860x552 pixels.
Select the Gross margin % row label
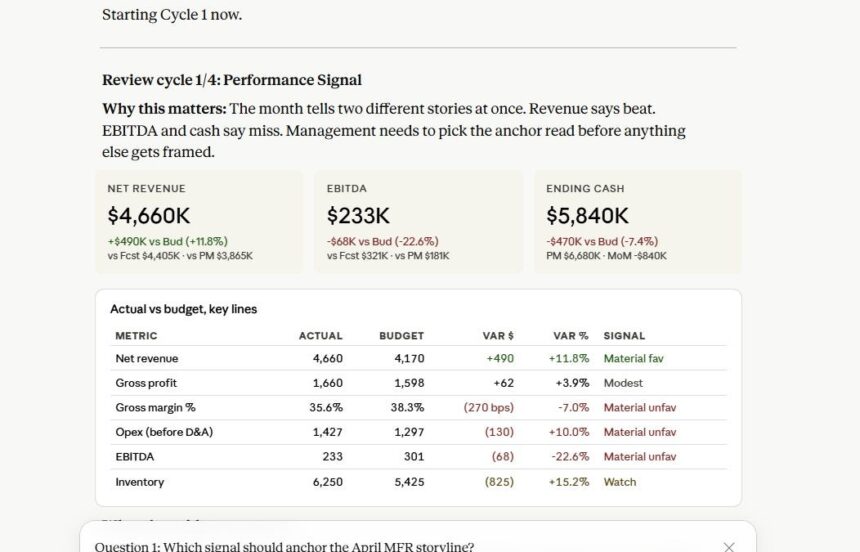coord(155,408)
